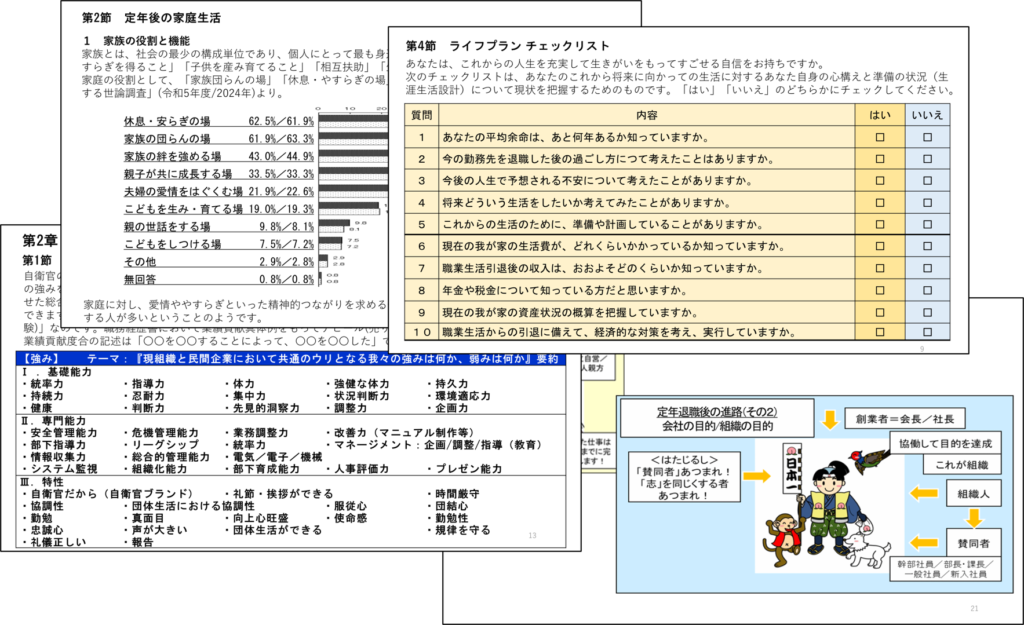
Task: Check はい for question 3 on 予想される不安
Action: click(x=880, y=180)
